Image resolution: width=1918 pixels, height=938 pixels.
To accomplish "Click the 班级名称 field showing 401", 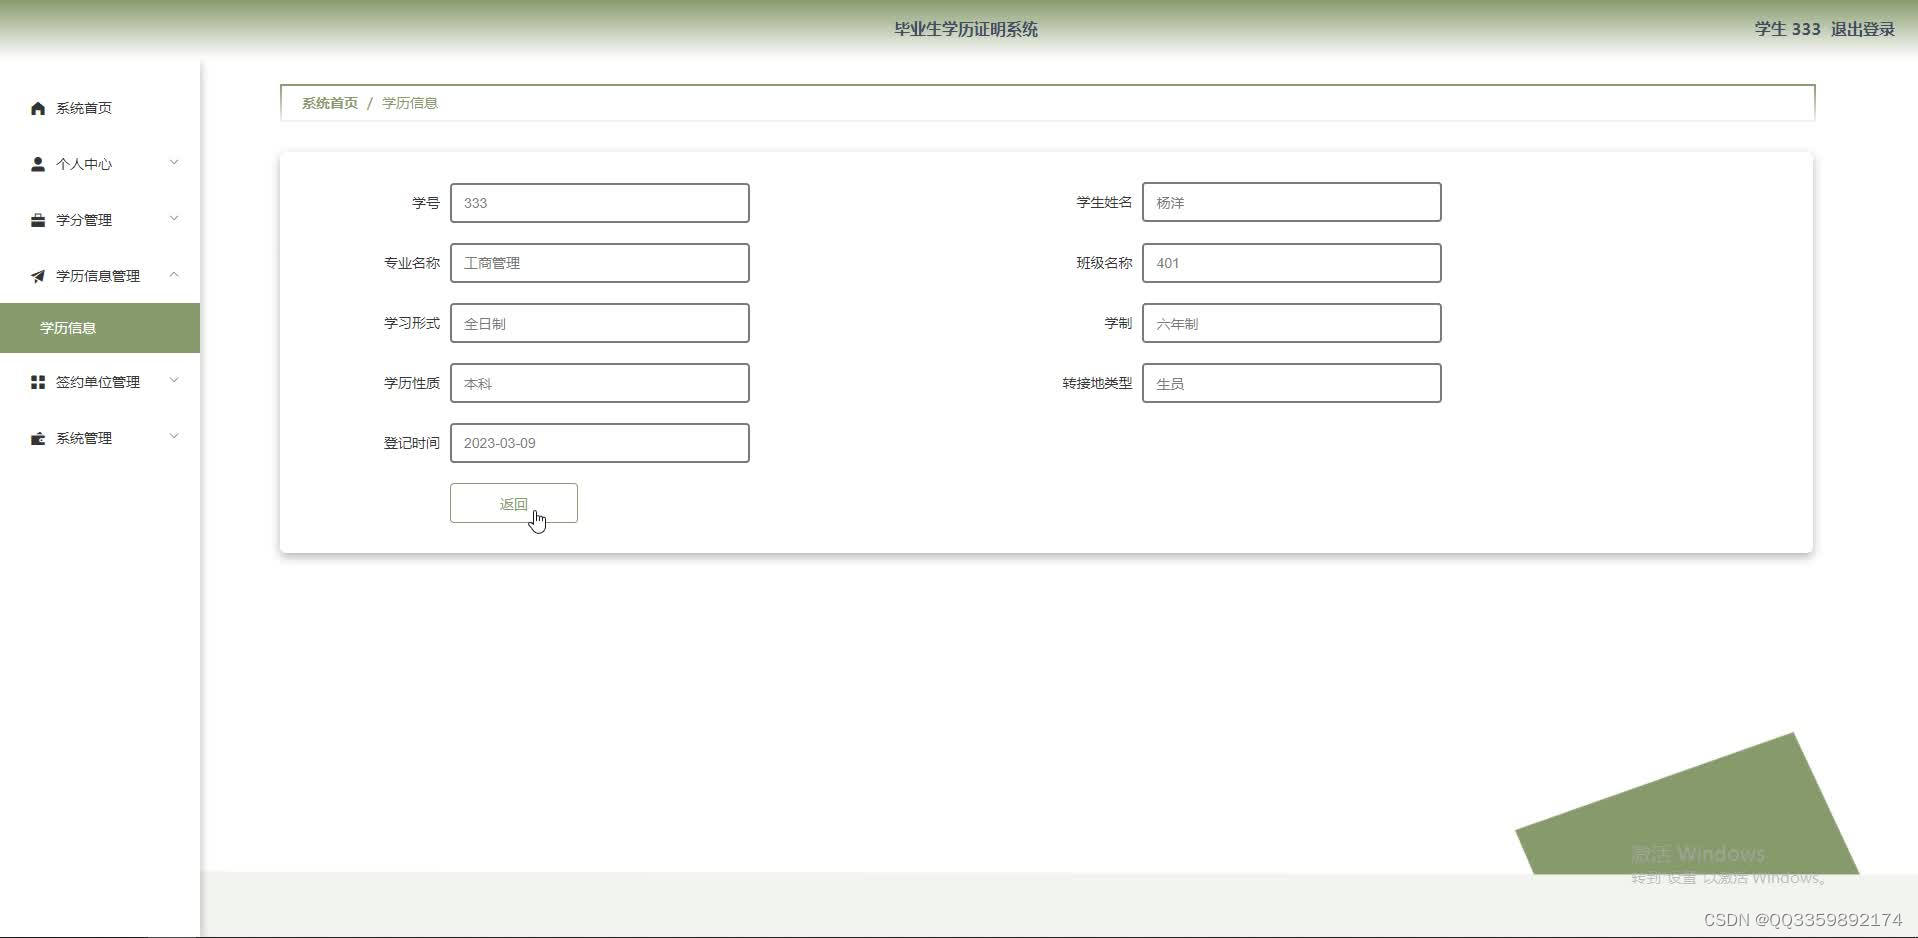I will click(1292, 263).
